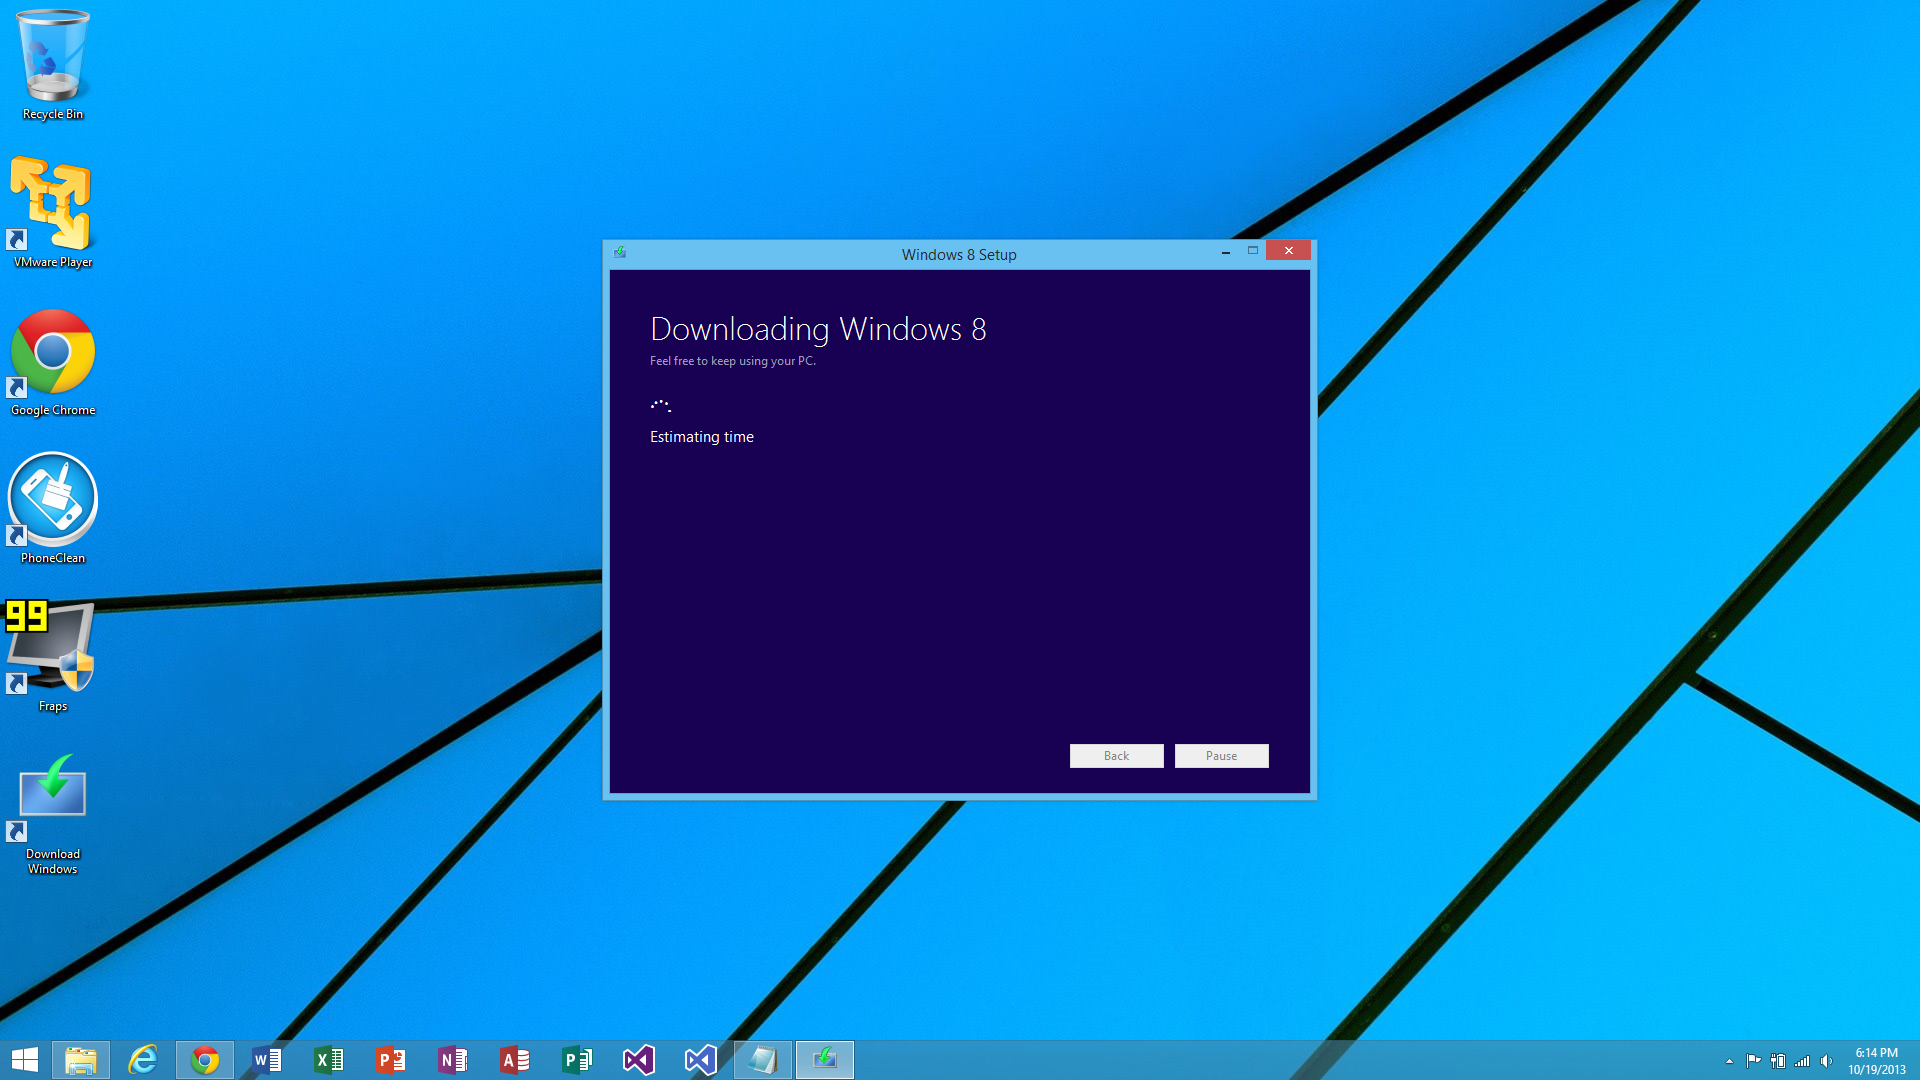Check Windows 8 download estimating time
This screenshot has height=1080, width=1920.
[x=703, y=436]
